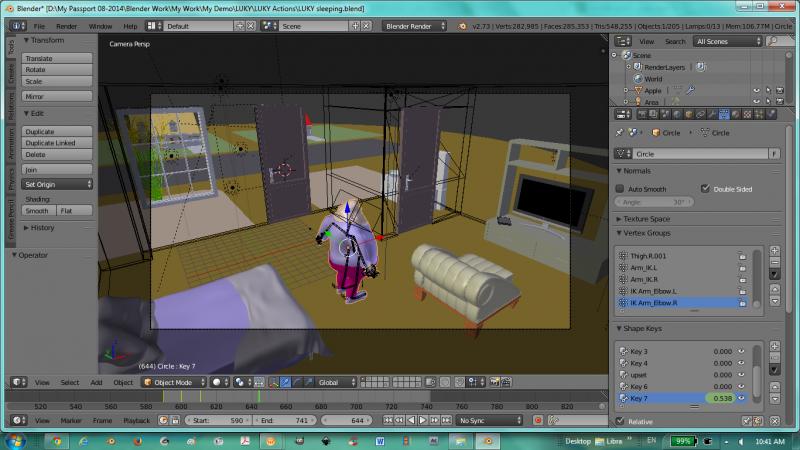This screenshot has width=800, height=450.
Task: Uncheck the Double Sided checkbox
Action: coord(705,189)
